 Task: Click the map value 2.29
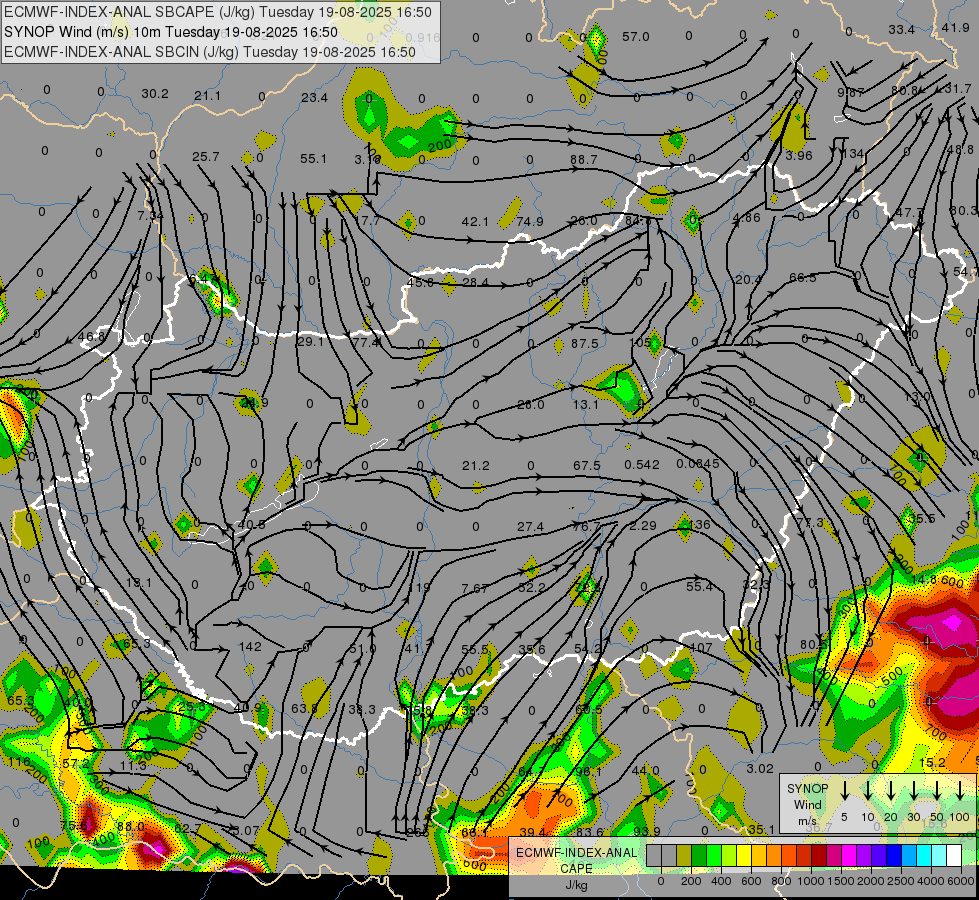point(642,526)
